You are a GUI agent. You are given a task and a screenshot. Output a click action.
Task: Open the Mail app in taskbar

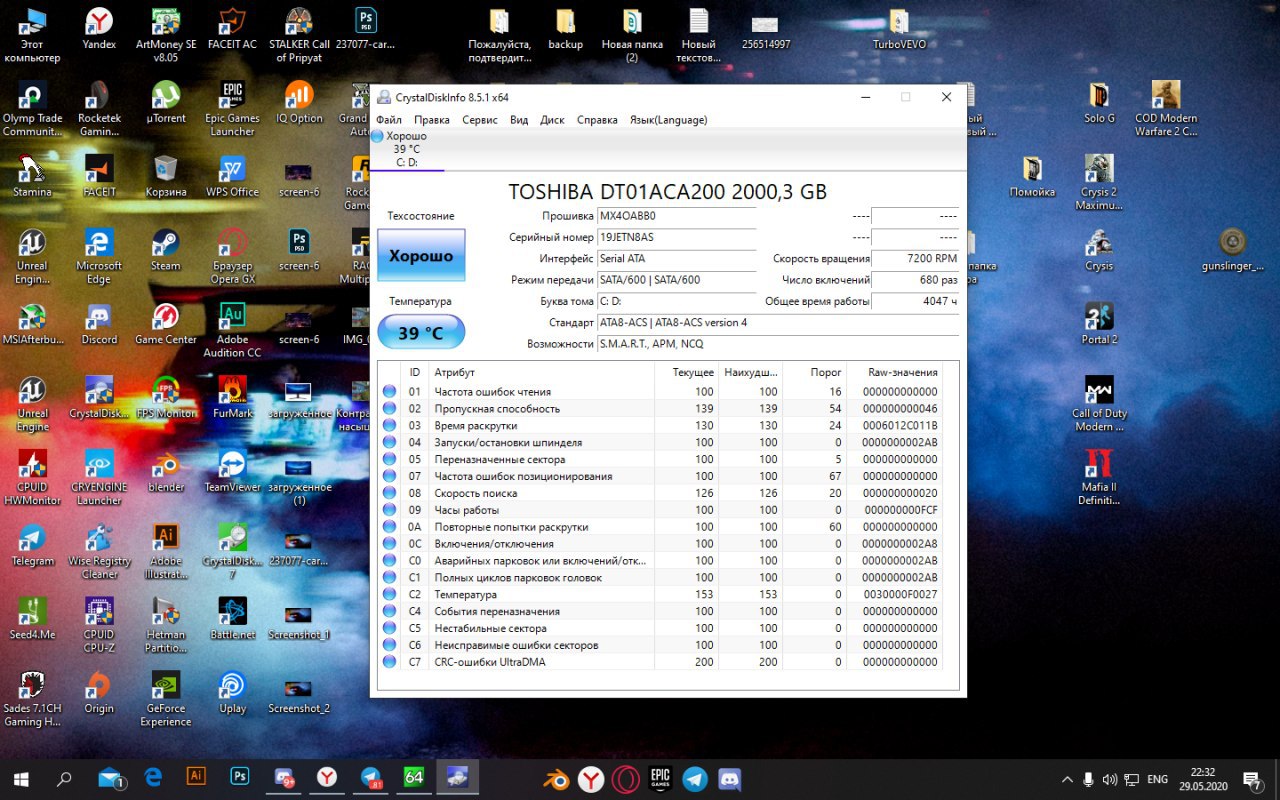110,778
